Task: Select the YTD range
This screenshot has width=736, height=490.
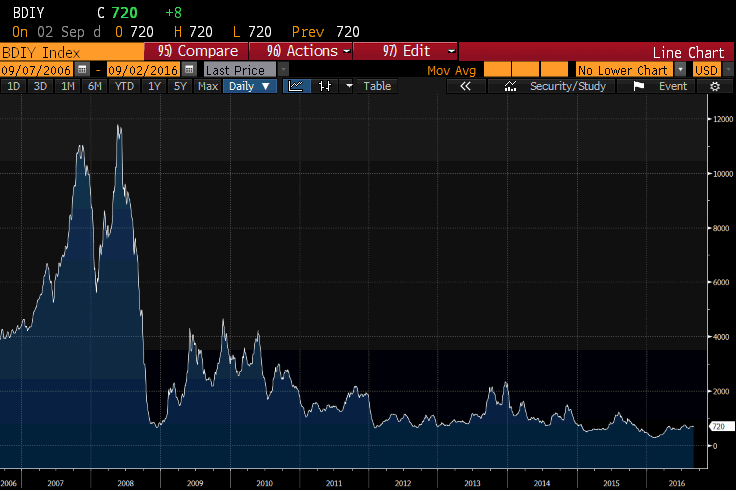Action: (124, 86)
